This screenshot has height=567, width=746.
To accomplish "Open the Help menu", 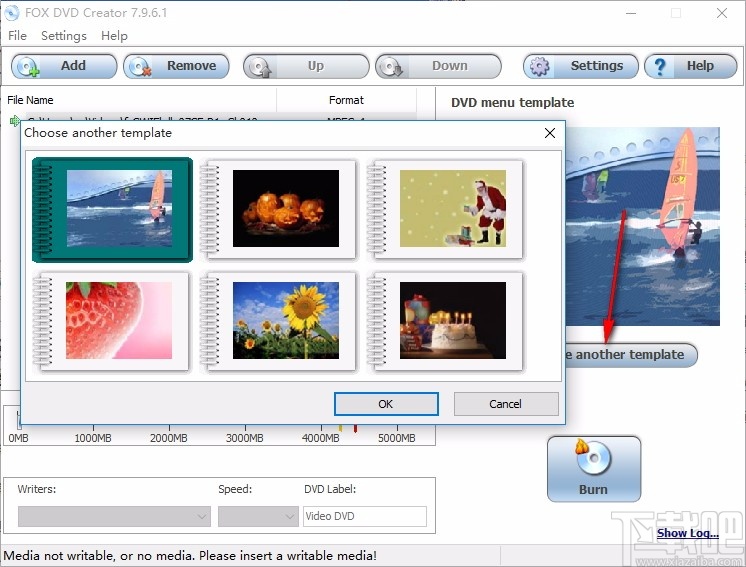I will pyautogui.click(x=114, y=36).
